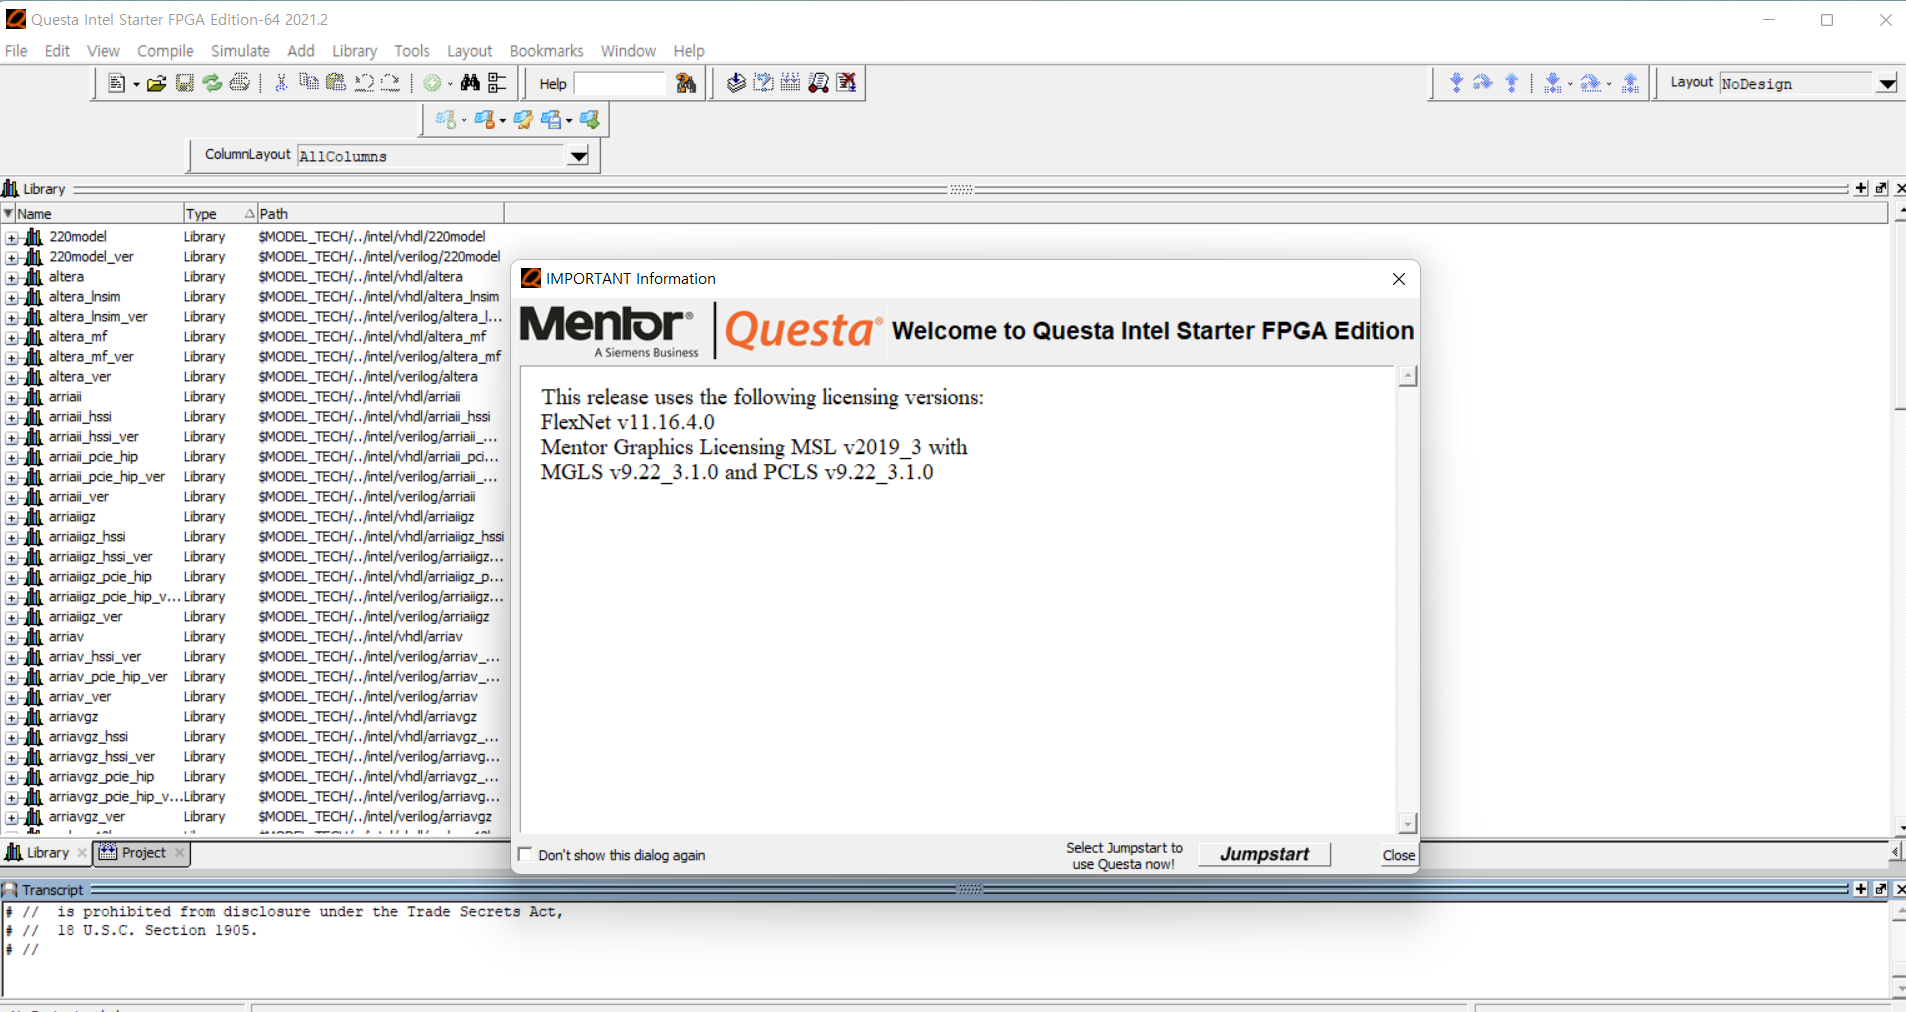Expand the arriaii_hssi library node
The image size is (1906, 1012).
click(12, 418)
